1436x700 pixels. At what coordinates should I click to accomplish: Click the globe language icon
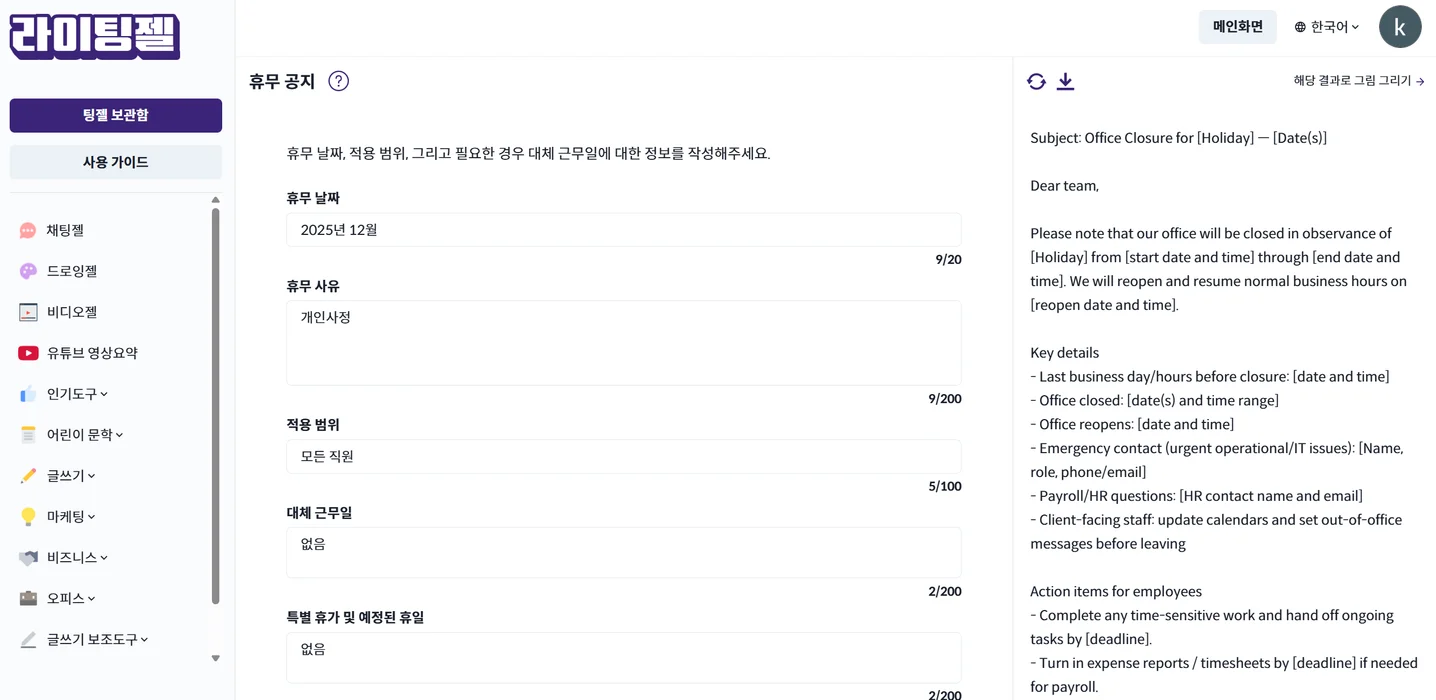(1300, 27)
